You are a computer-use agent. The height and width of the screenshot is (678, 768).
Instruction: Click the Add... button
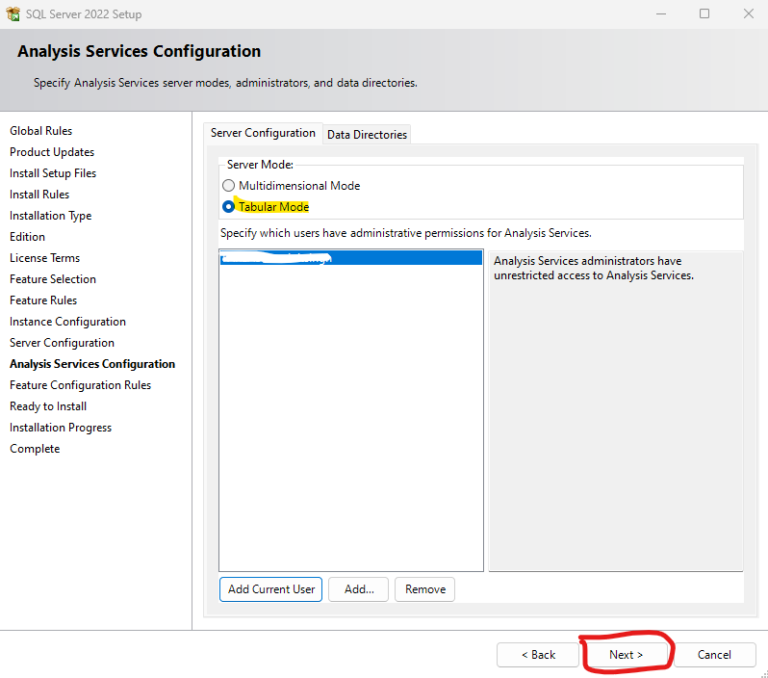[x=359, y=589]
